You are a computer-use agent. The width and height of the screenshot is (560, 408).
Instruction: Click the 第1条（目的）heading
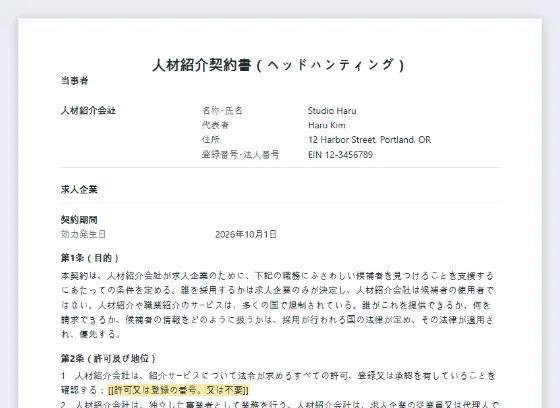tap(90, 258)
